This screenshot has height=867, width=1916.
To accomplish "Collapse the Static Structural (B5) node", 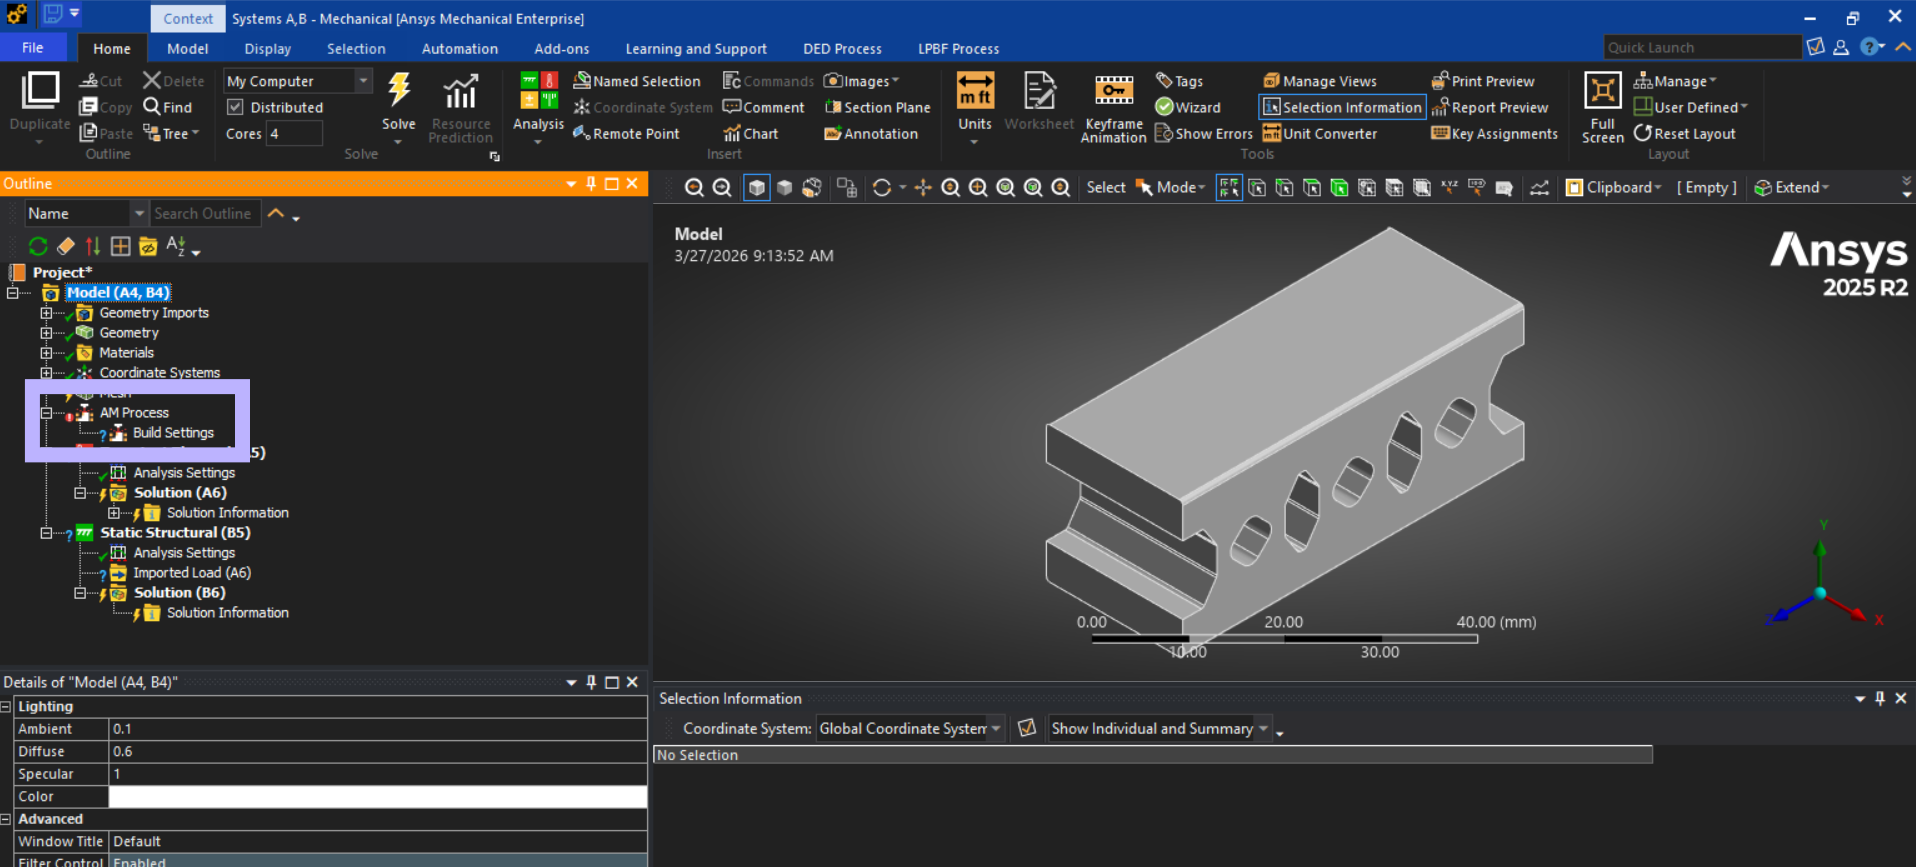I will (46, 533).
